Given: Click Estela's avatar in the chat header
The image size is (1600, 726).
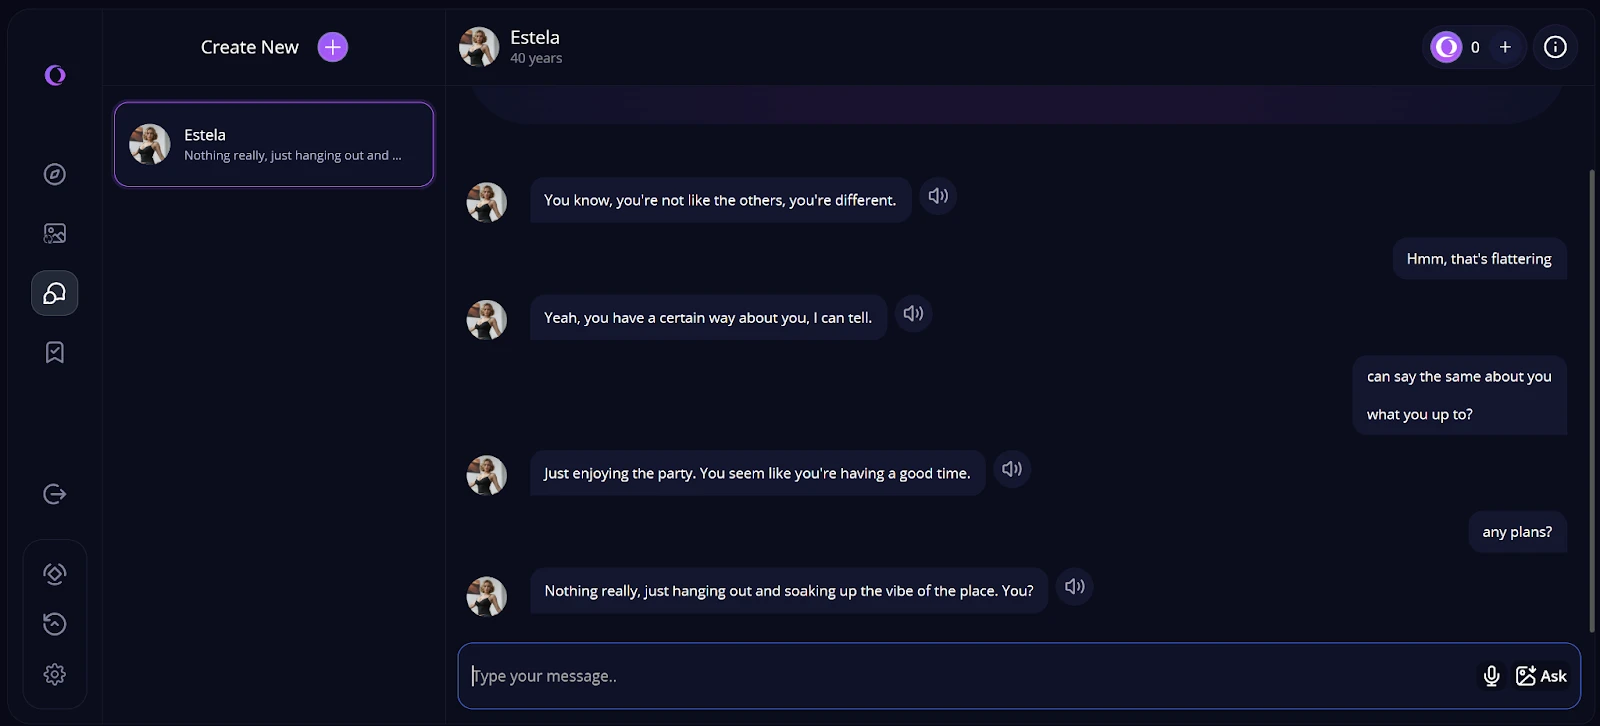Looking at the screenshot, I should [x=479, y=47].
